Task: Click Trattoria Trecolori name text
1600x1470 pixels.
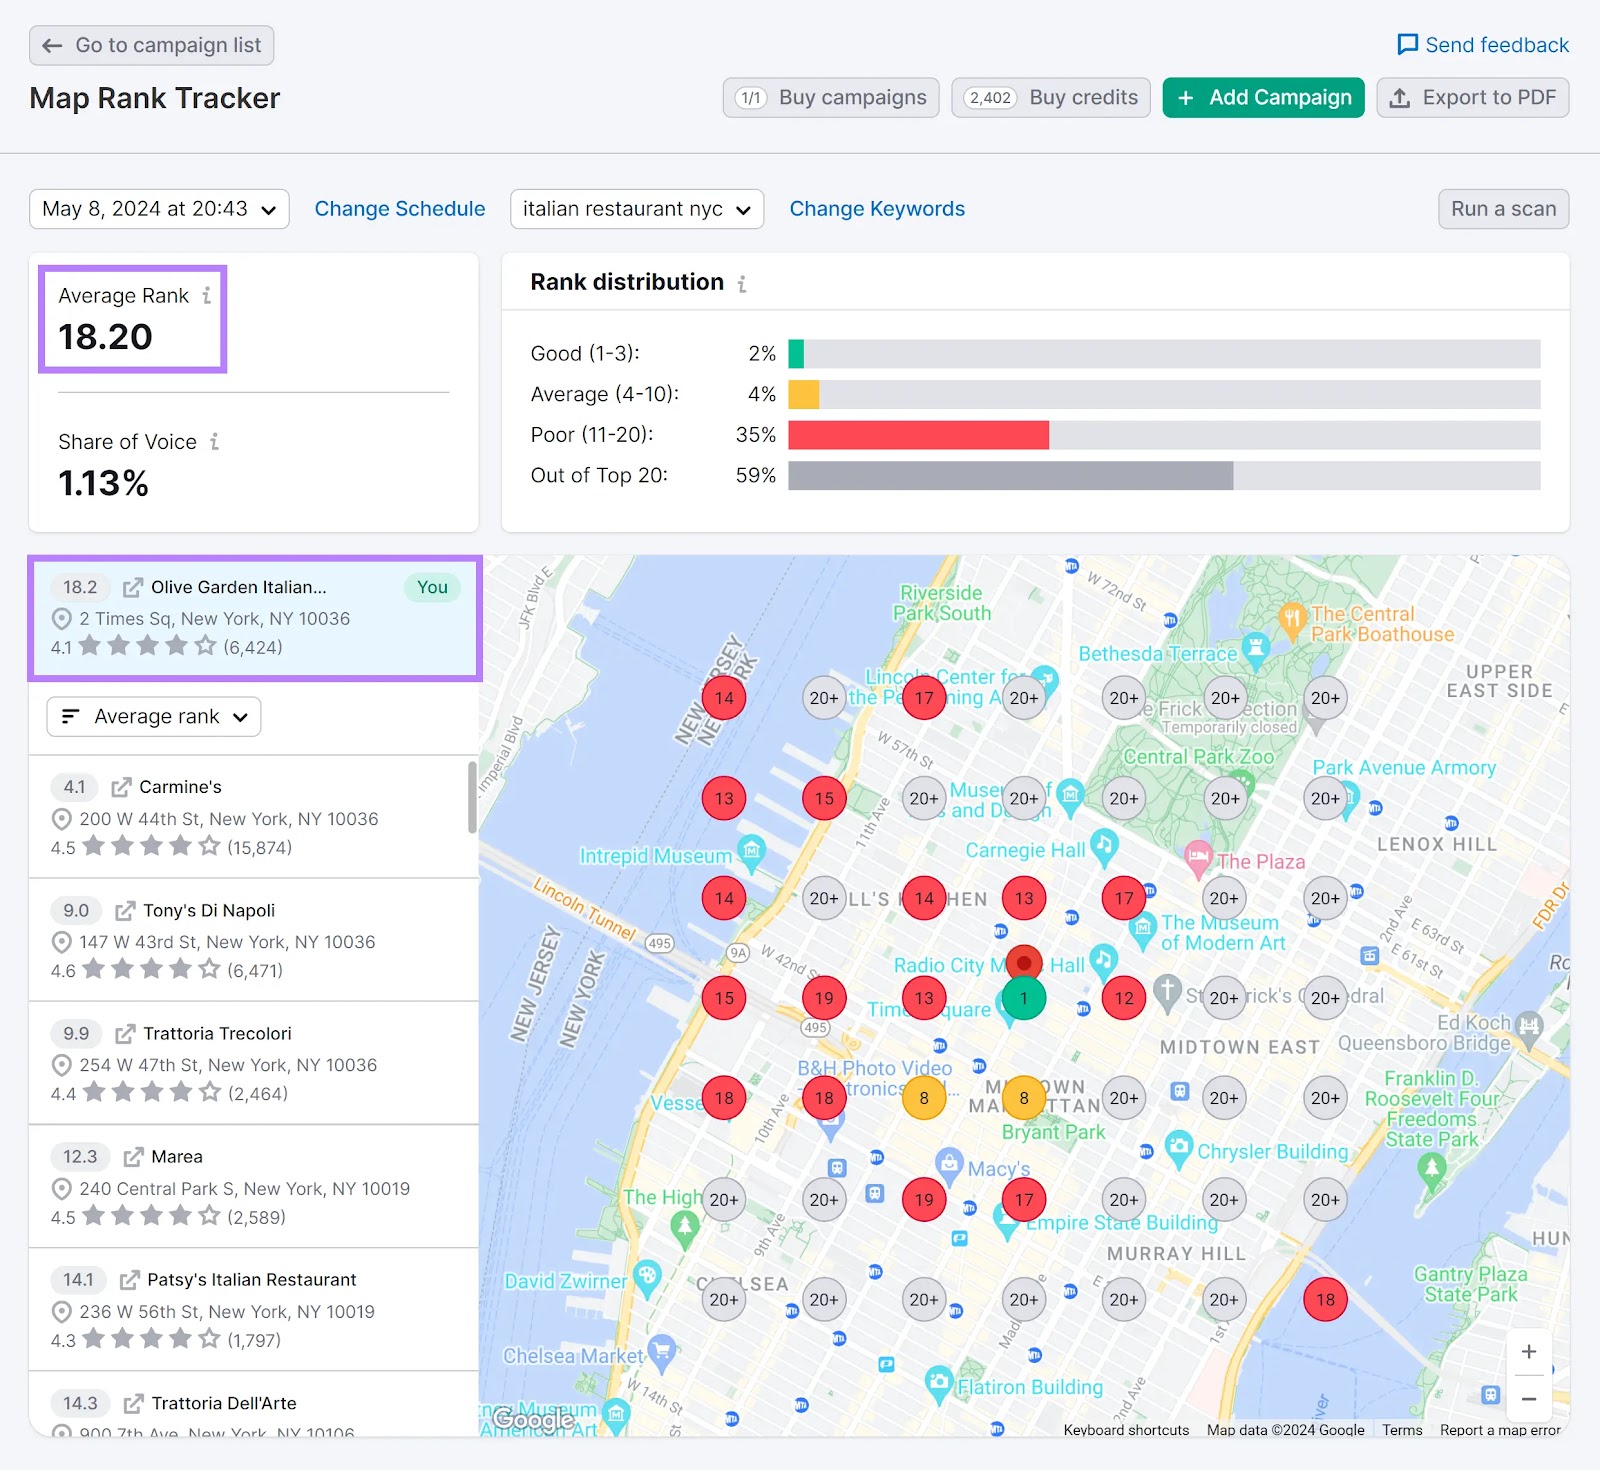Action: (217, 1033)
